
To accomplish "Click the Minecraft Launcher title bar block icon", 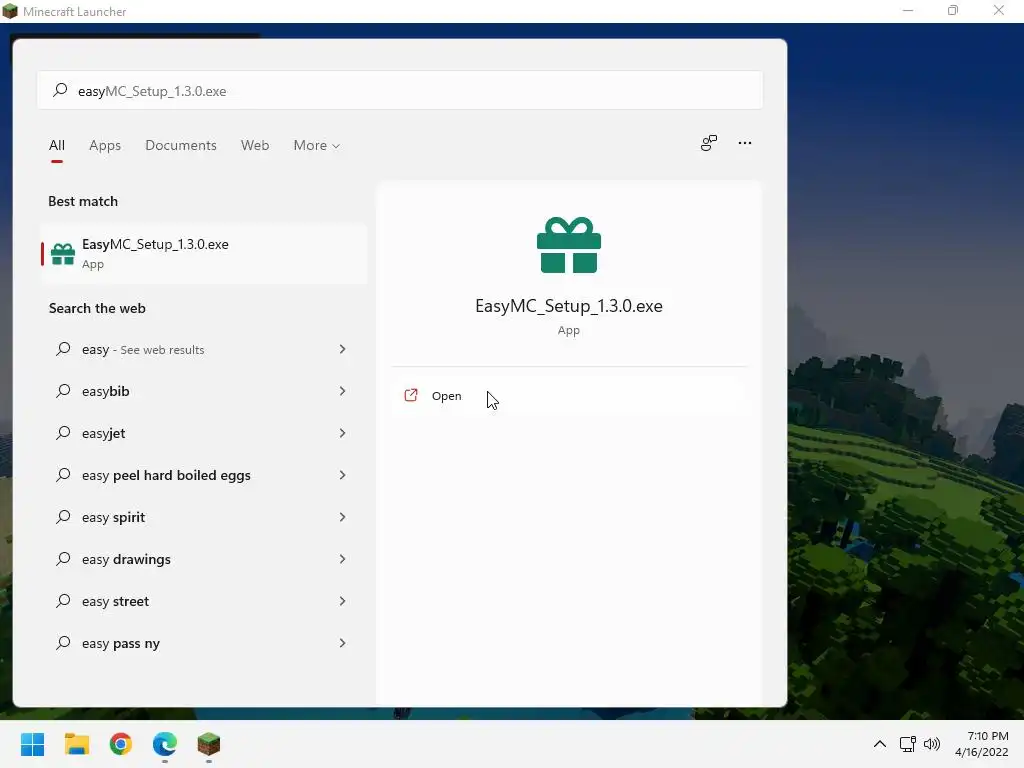I will point(10,11).
